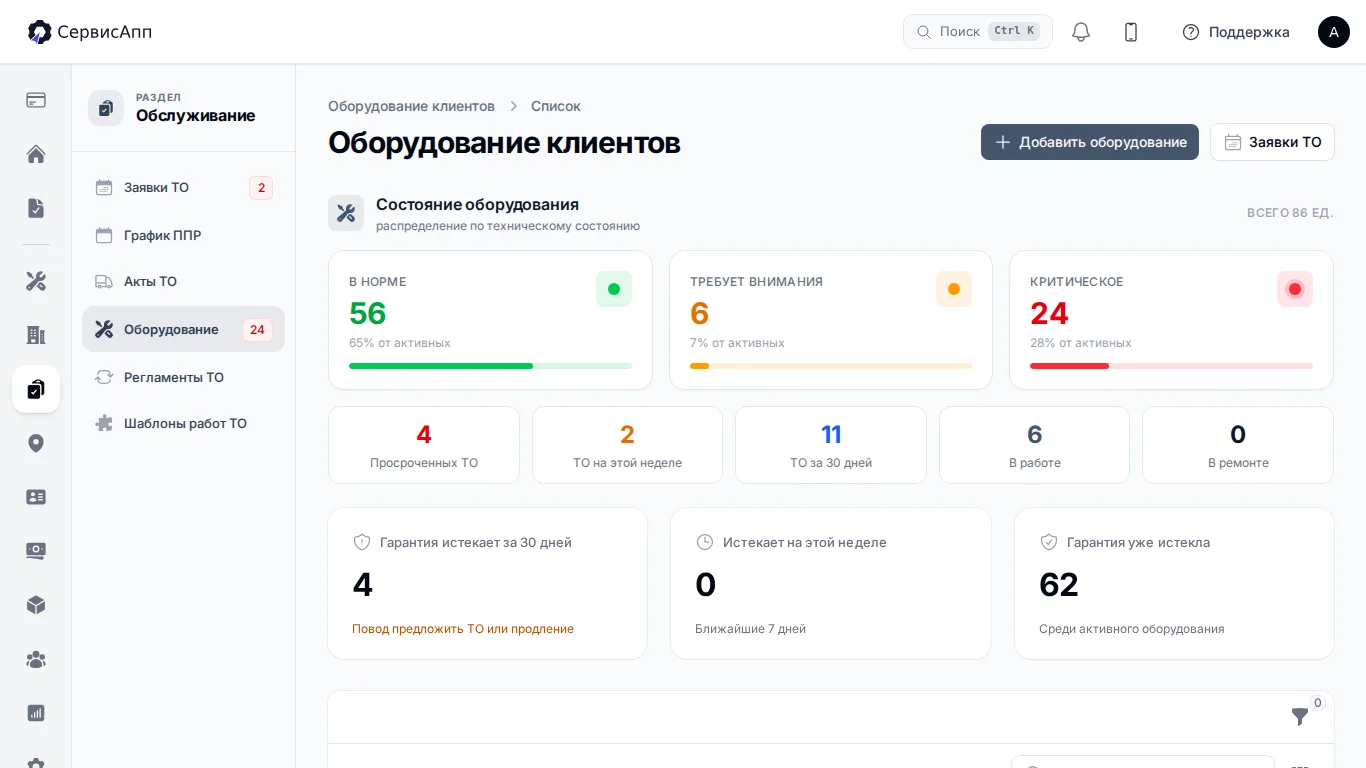Image resolution: width=1366 pixels, height=768 pixels.
Task: Click Повод предложить ТО или продление text
Action: coord(463,629)
